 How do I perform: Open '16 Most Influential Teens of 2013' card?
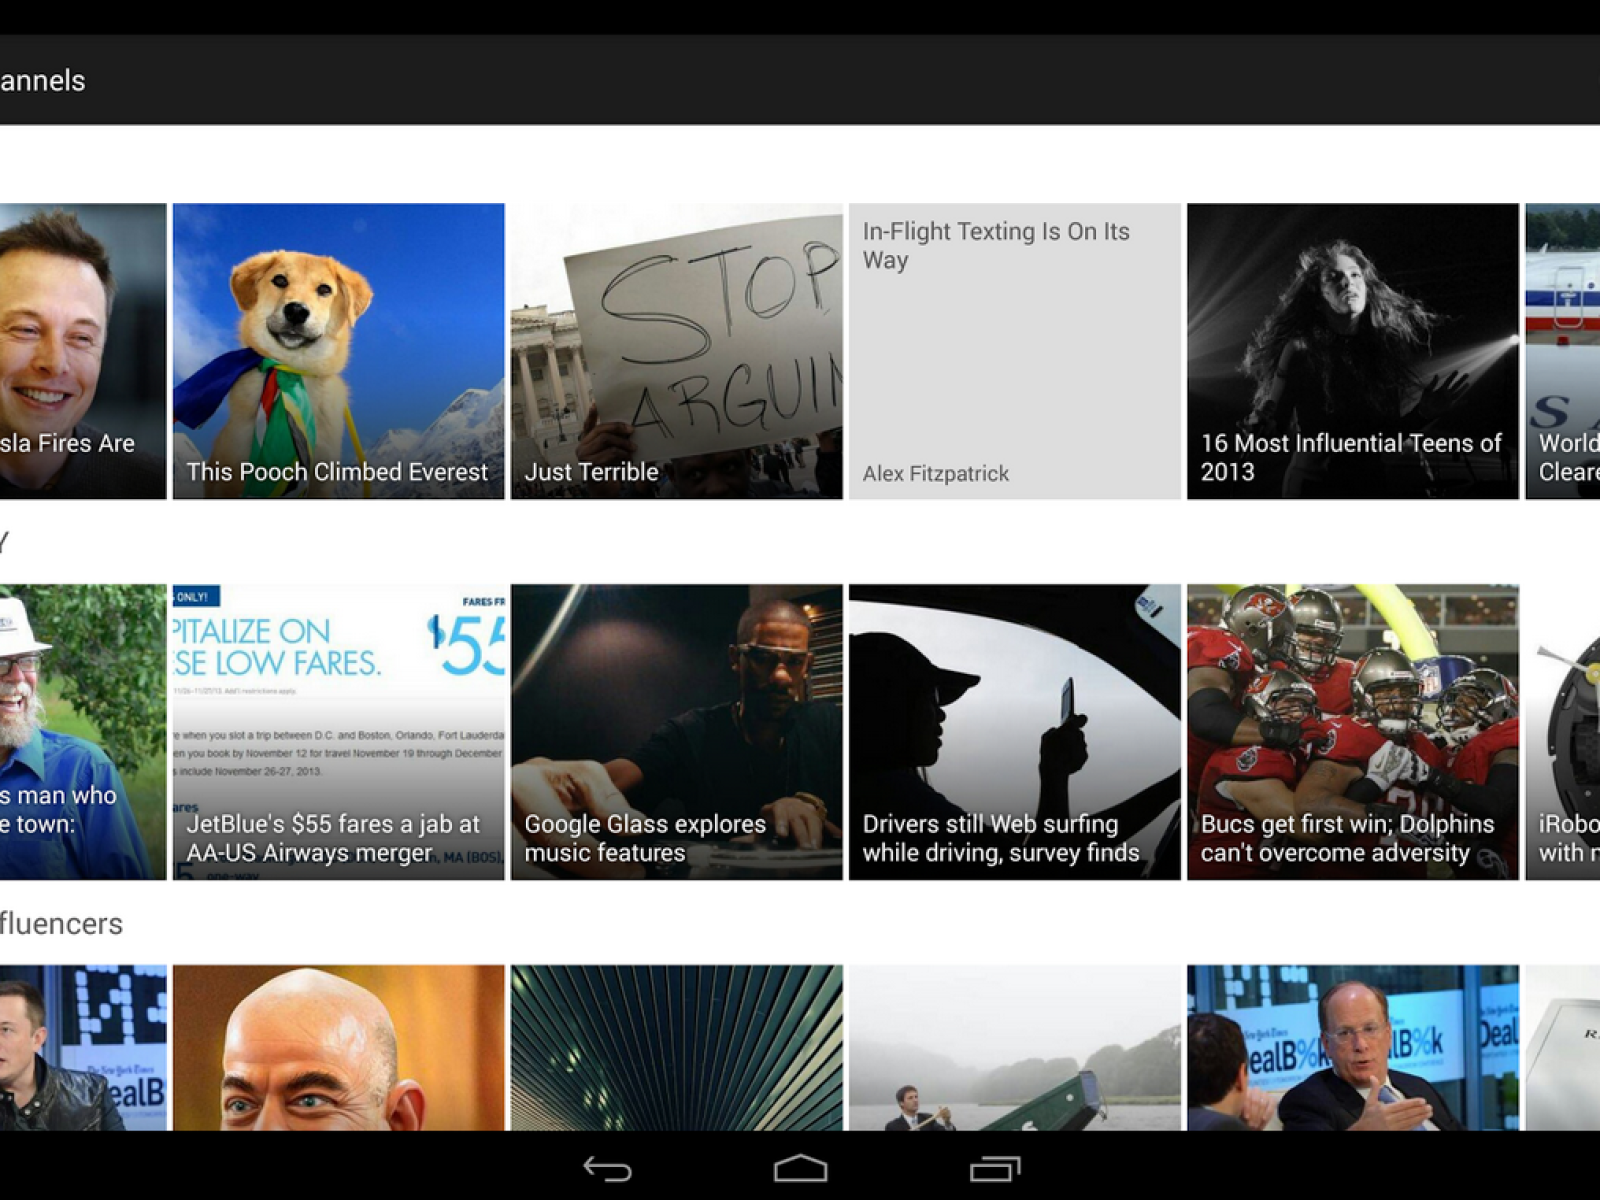[1352, 351]
